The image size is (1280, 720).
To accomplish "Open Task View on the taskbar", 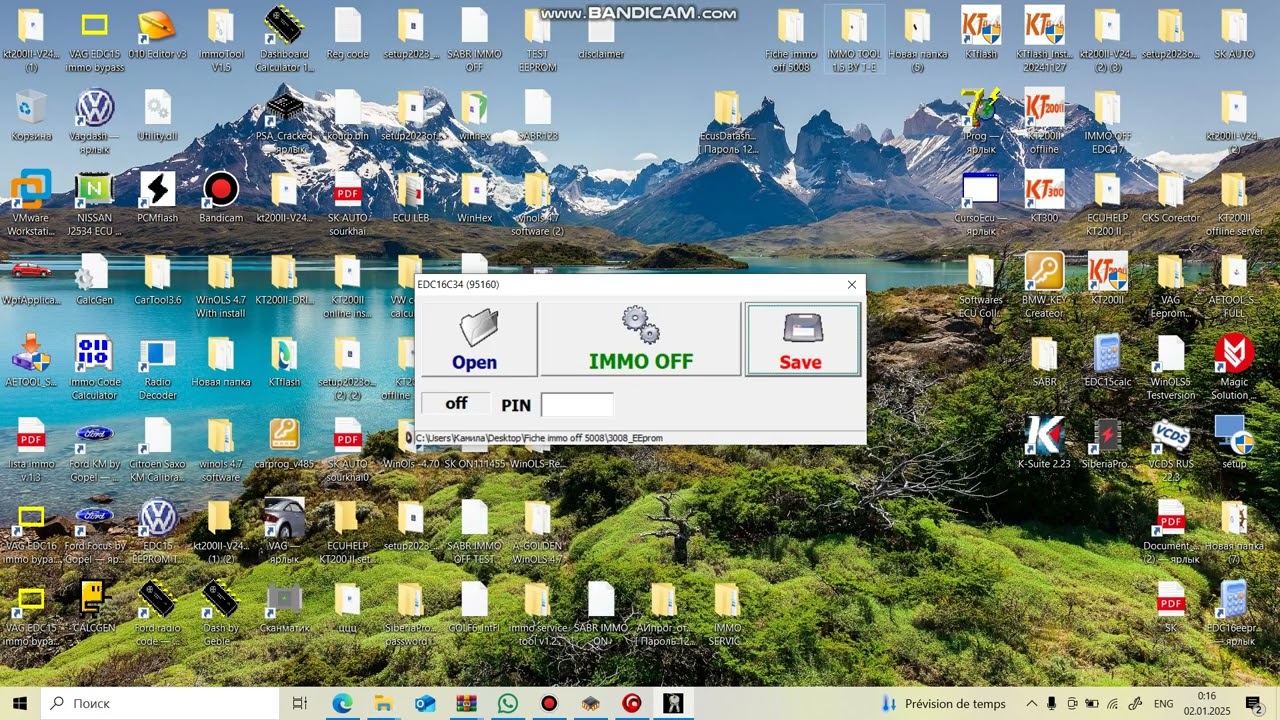I will pos(299,703).
